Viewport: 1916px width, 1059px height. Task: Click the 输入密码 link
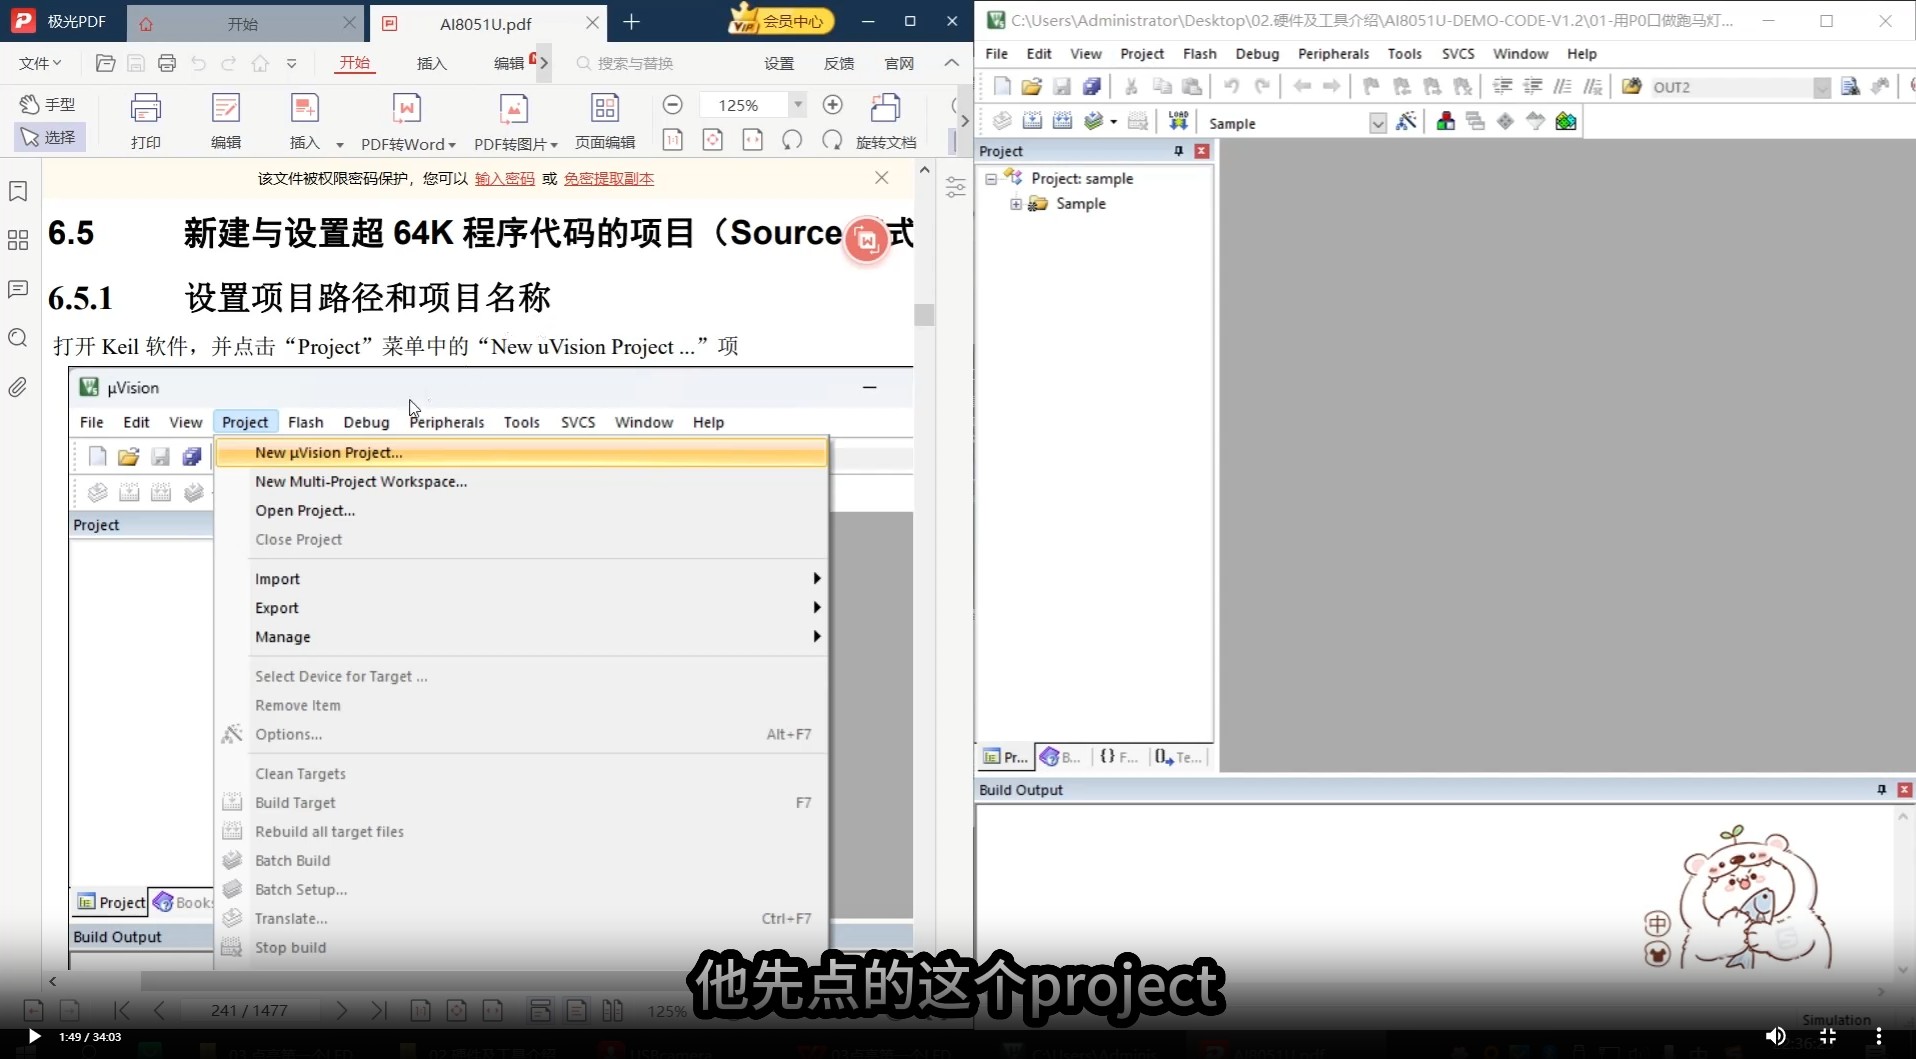point(504,179)
